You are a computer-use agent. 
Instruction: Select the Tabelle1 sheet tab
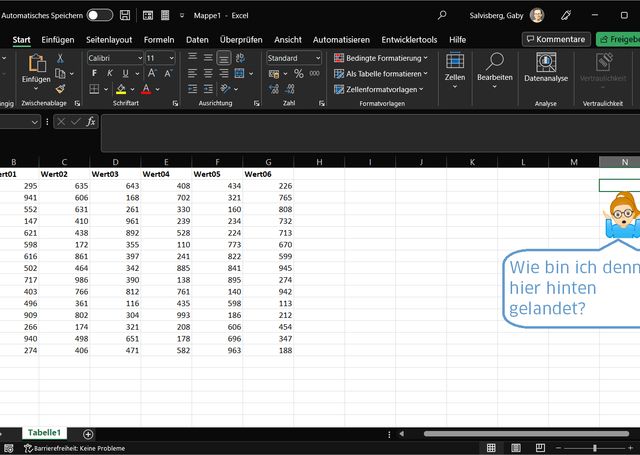point(45,433)
